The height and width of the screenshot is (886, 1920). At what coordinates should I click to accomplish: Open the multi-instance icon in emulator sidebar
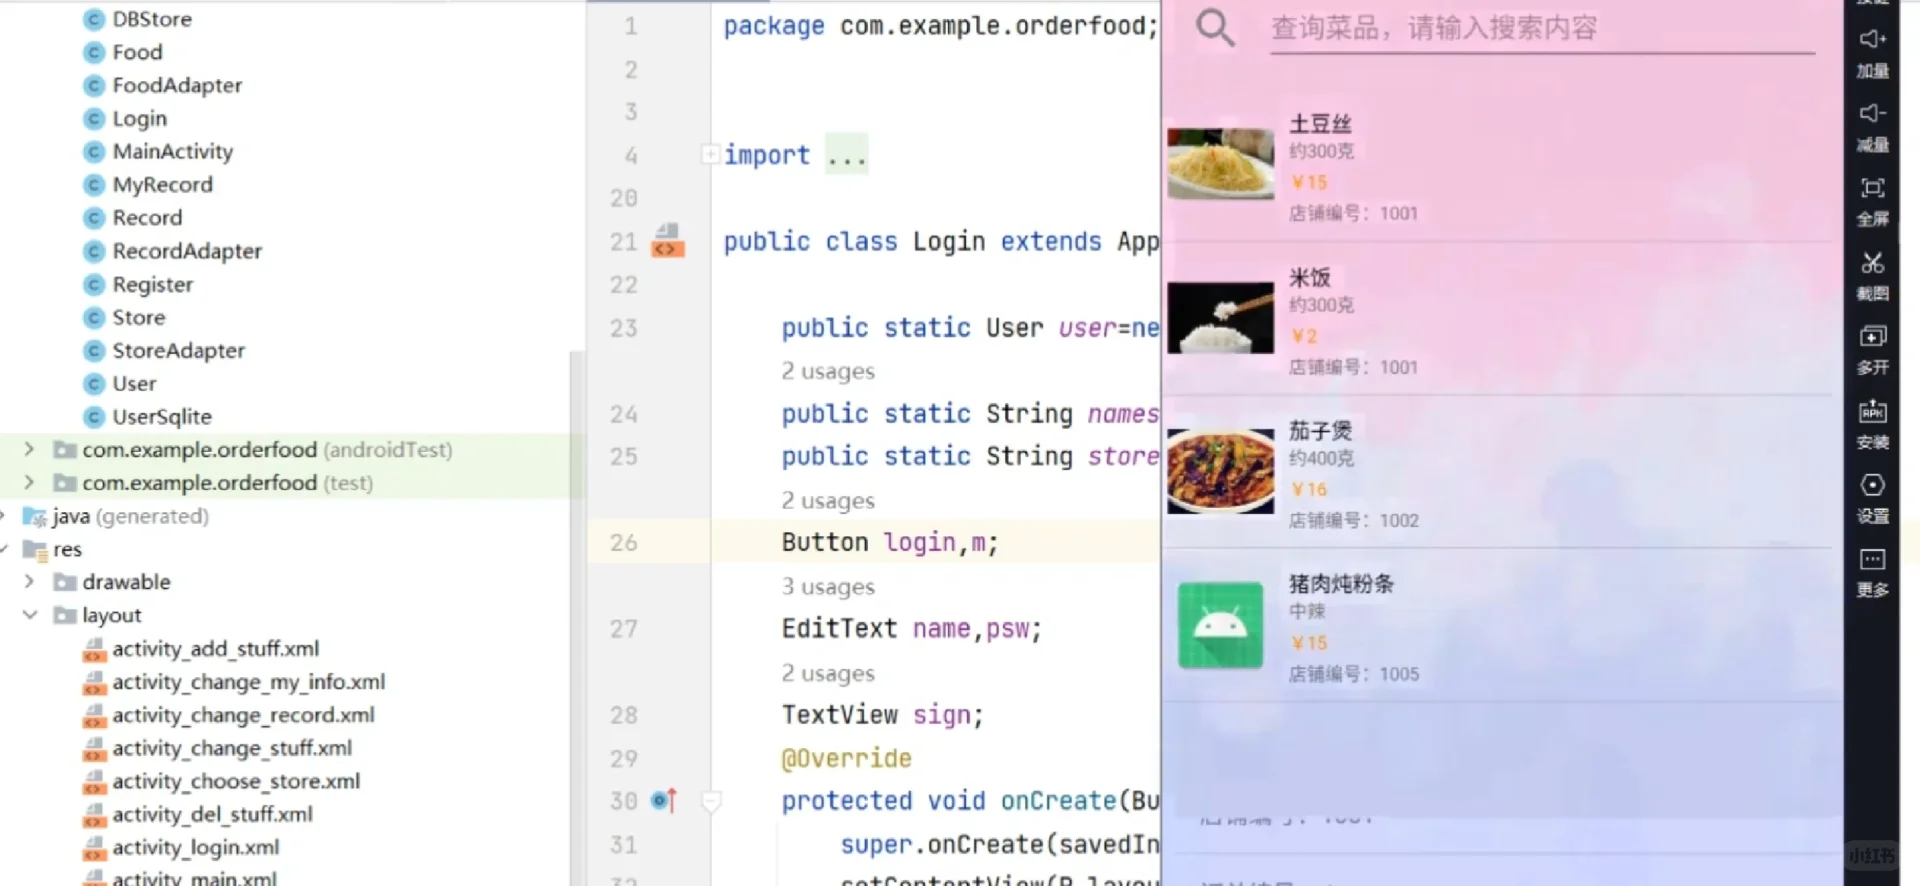coord(1872,337)
